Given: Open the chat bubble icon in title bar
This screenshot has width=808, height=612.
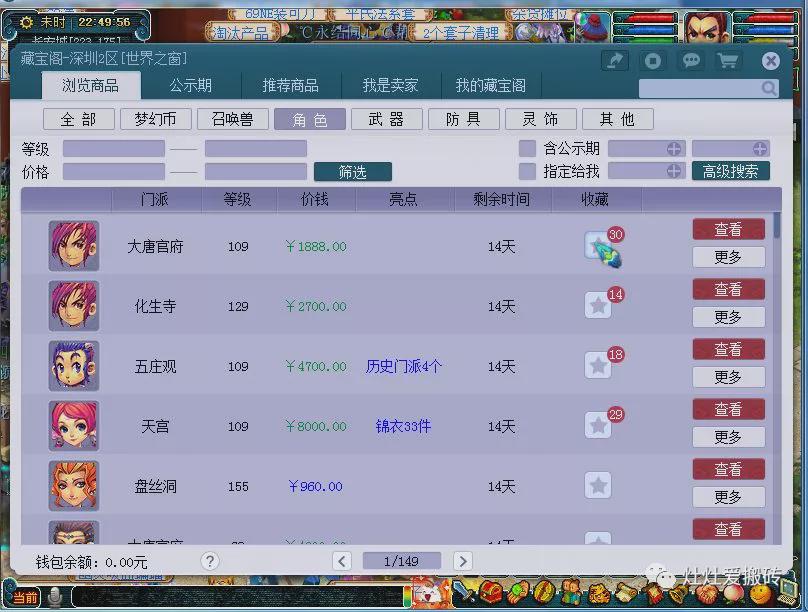Looking at the screenshot, I should (692, 61).
